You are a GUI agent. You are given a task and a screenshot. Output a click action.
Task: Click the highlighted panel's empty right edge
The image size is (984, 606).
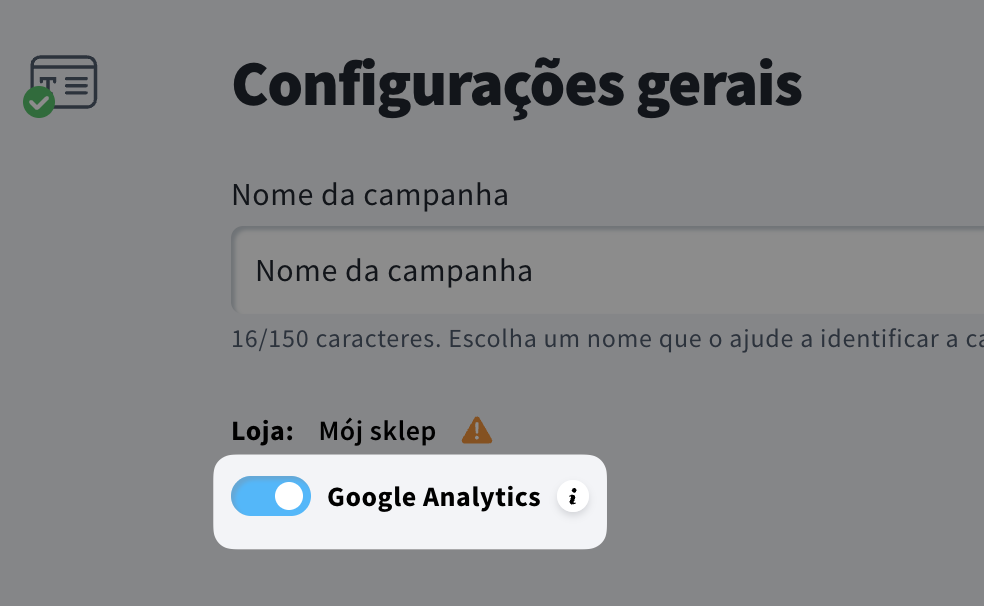click(598, 525)
